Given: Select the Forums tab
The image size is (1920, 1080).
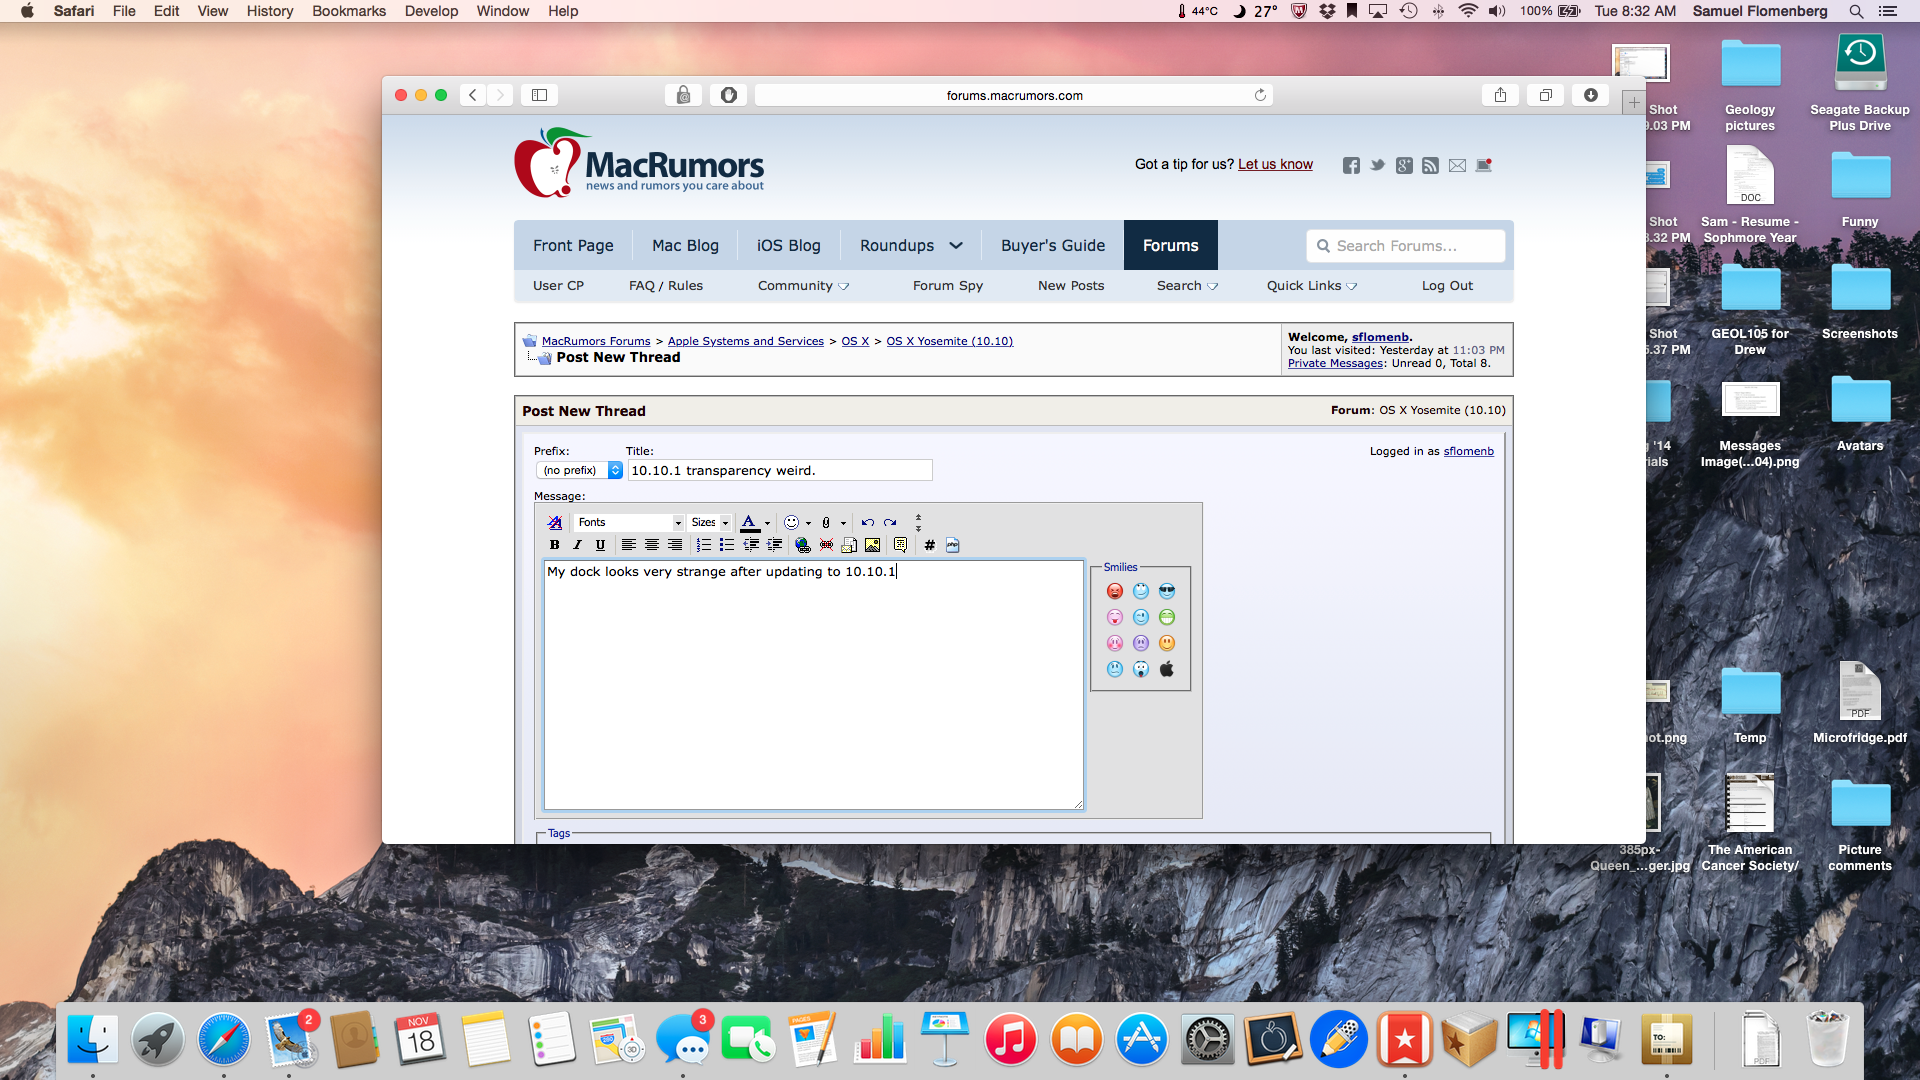Looking at the screenshot, I should (1170, 245).
